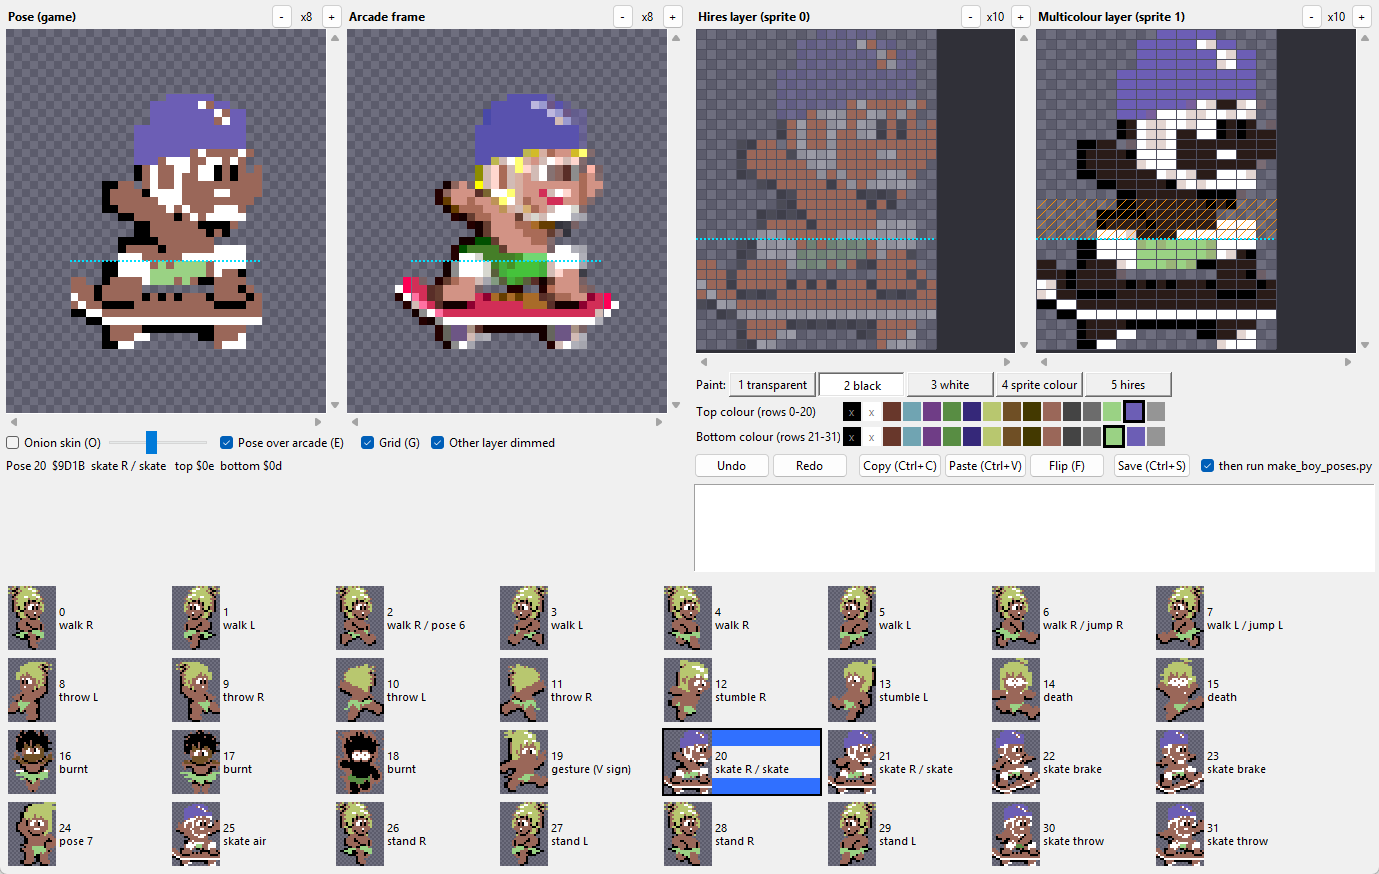Select paint mode 5 hires

(x=1128, y=385)
